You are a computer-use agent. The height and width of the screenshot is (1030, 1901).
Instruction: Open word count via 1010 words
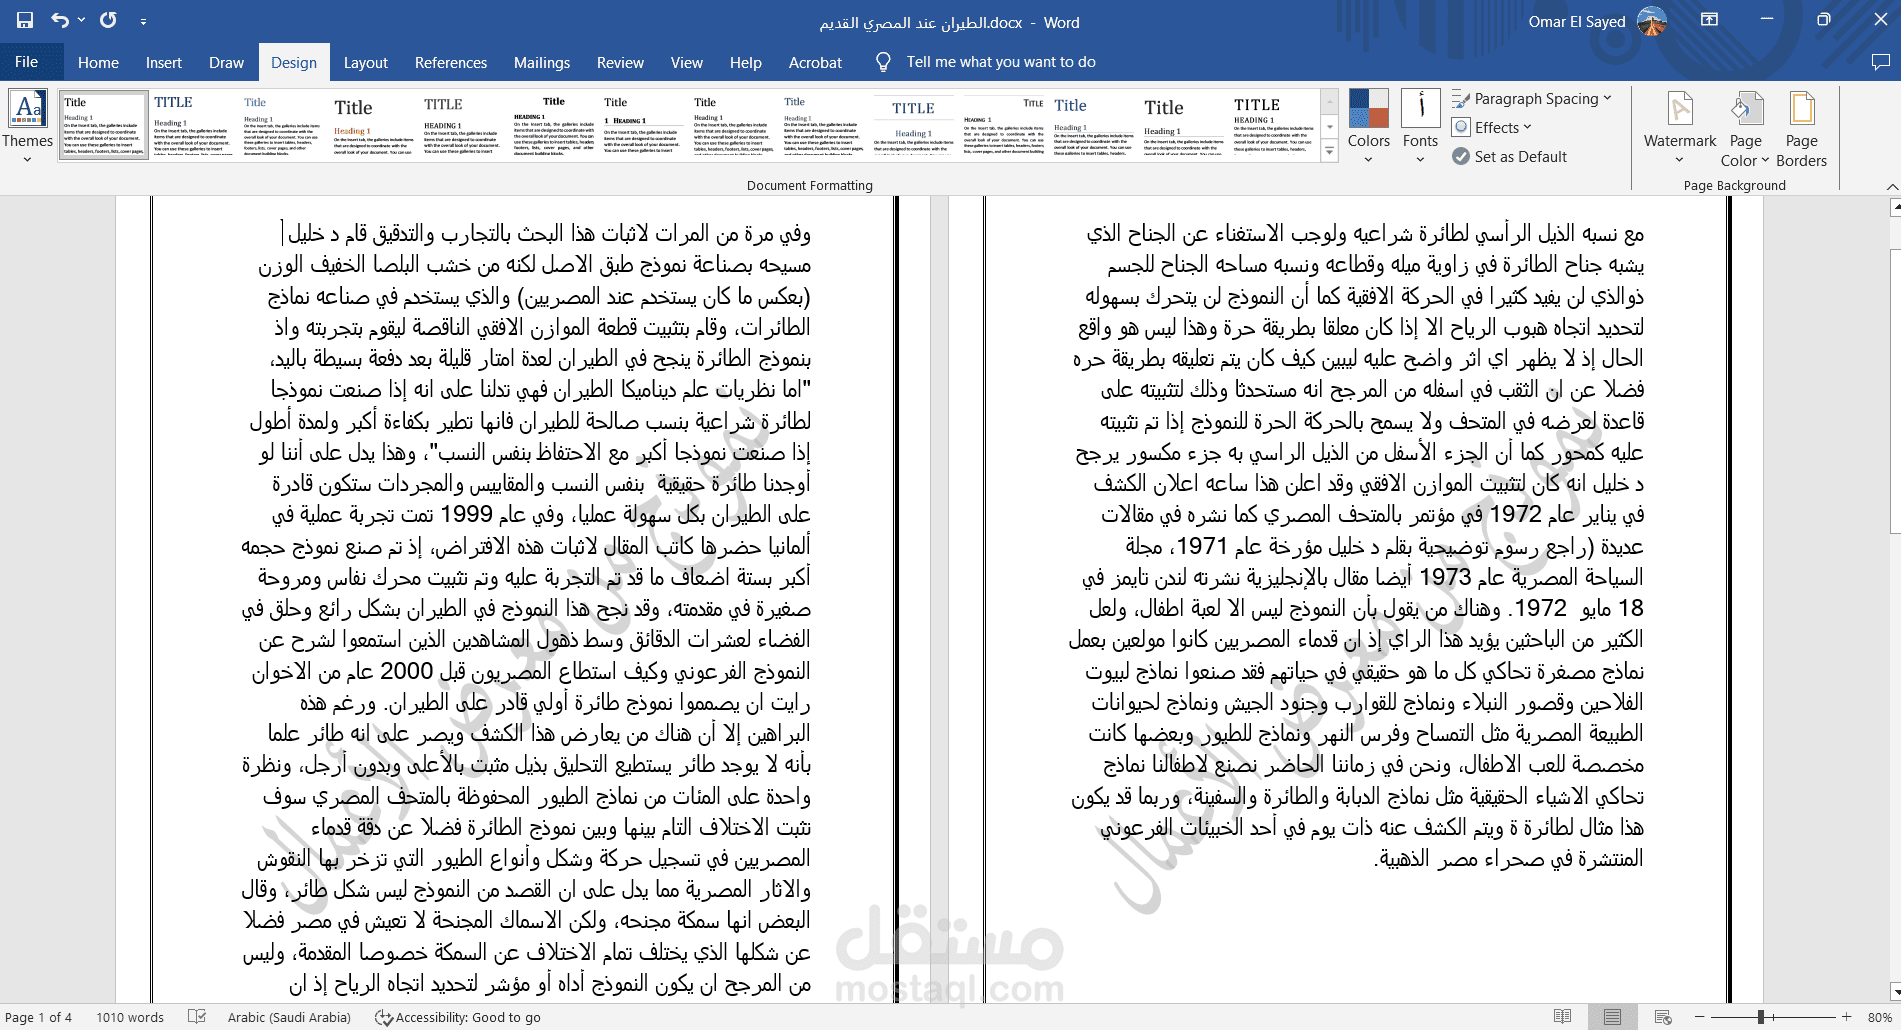130,1017
